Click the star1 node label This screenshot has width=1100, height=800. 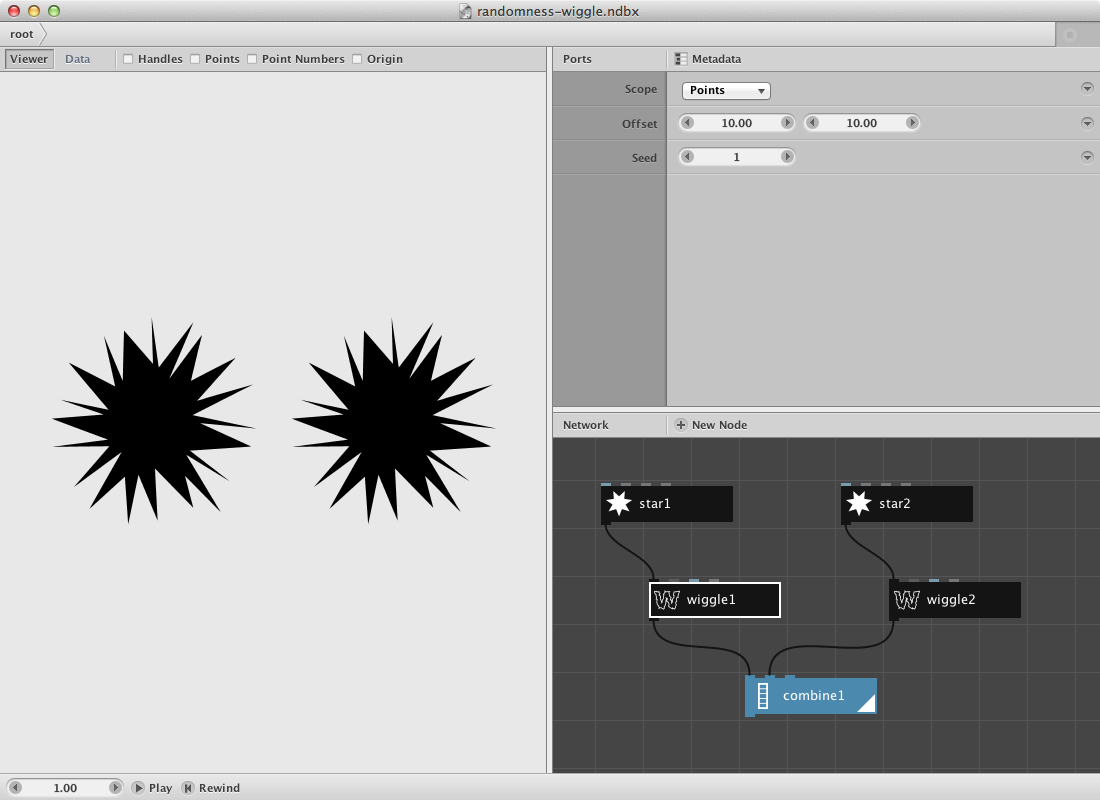click(655, 503)
